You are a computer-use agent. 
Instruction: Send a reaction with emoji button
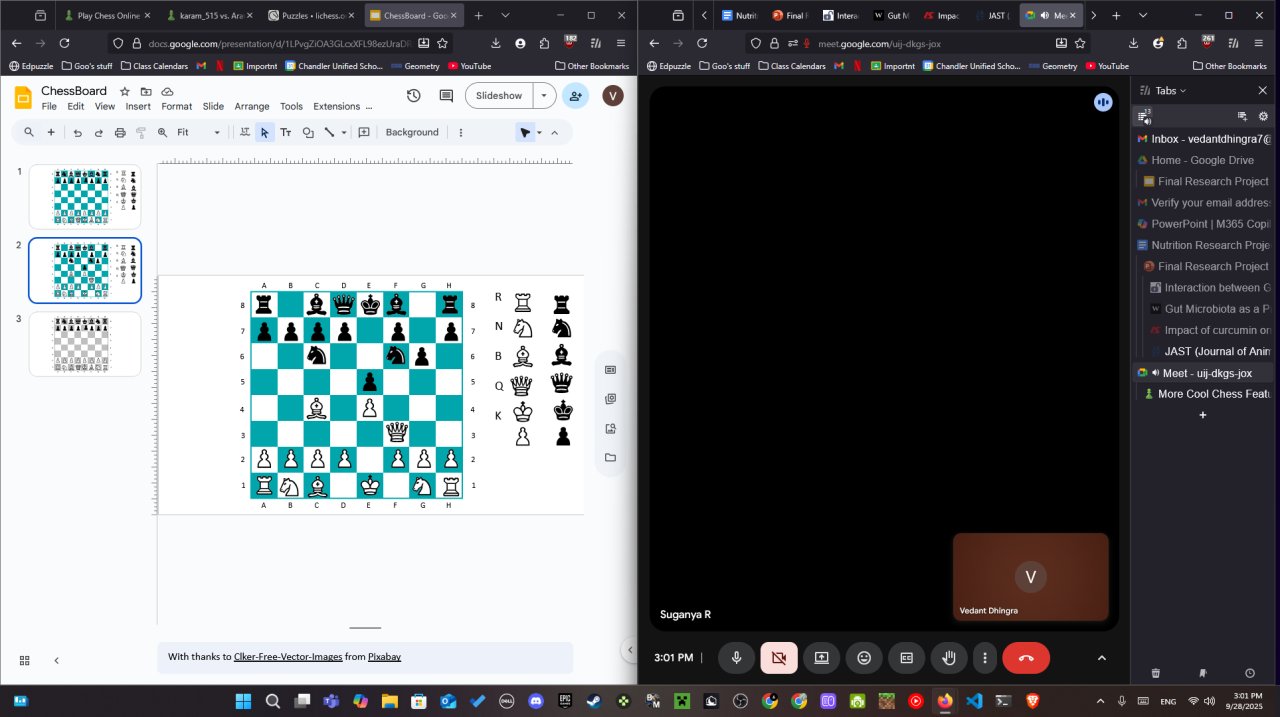click(864, 658)
